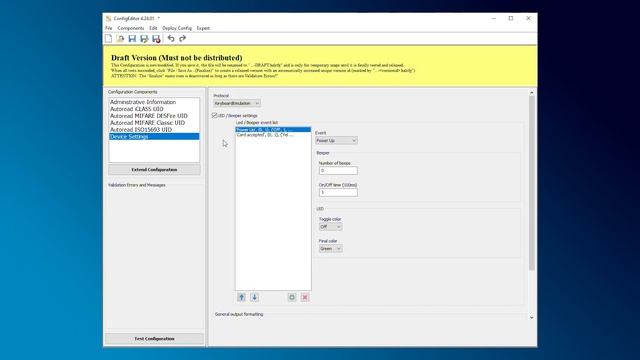Click the Number of beeps field
Viewport: 640px width, 360px height.
(338, 171)
